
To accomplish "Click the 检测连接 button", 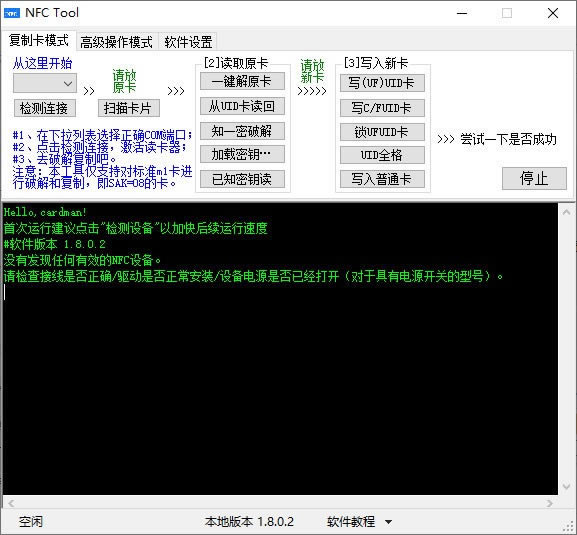I will pos(45,108).
